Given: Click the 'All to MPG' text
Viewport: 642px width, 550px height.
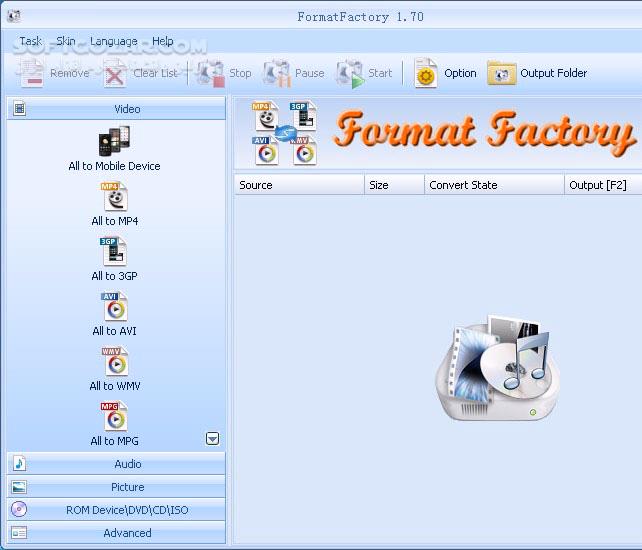Looking at the screenshot, I should (114, 441).
